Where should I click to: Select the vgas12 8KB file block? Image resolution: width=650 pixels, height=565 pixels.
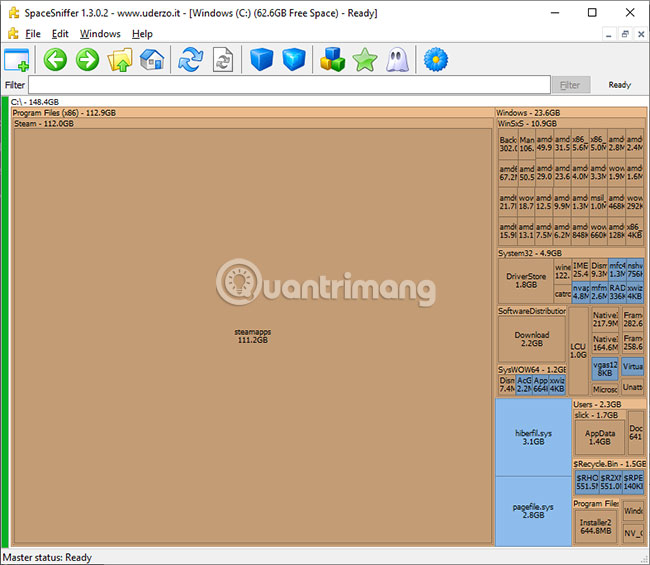click(605, 369)
